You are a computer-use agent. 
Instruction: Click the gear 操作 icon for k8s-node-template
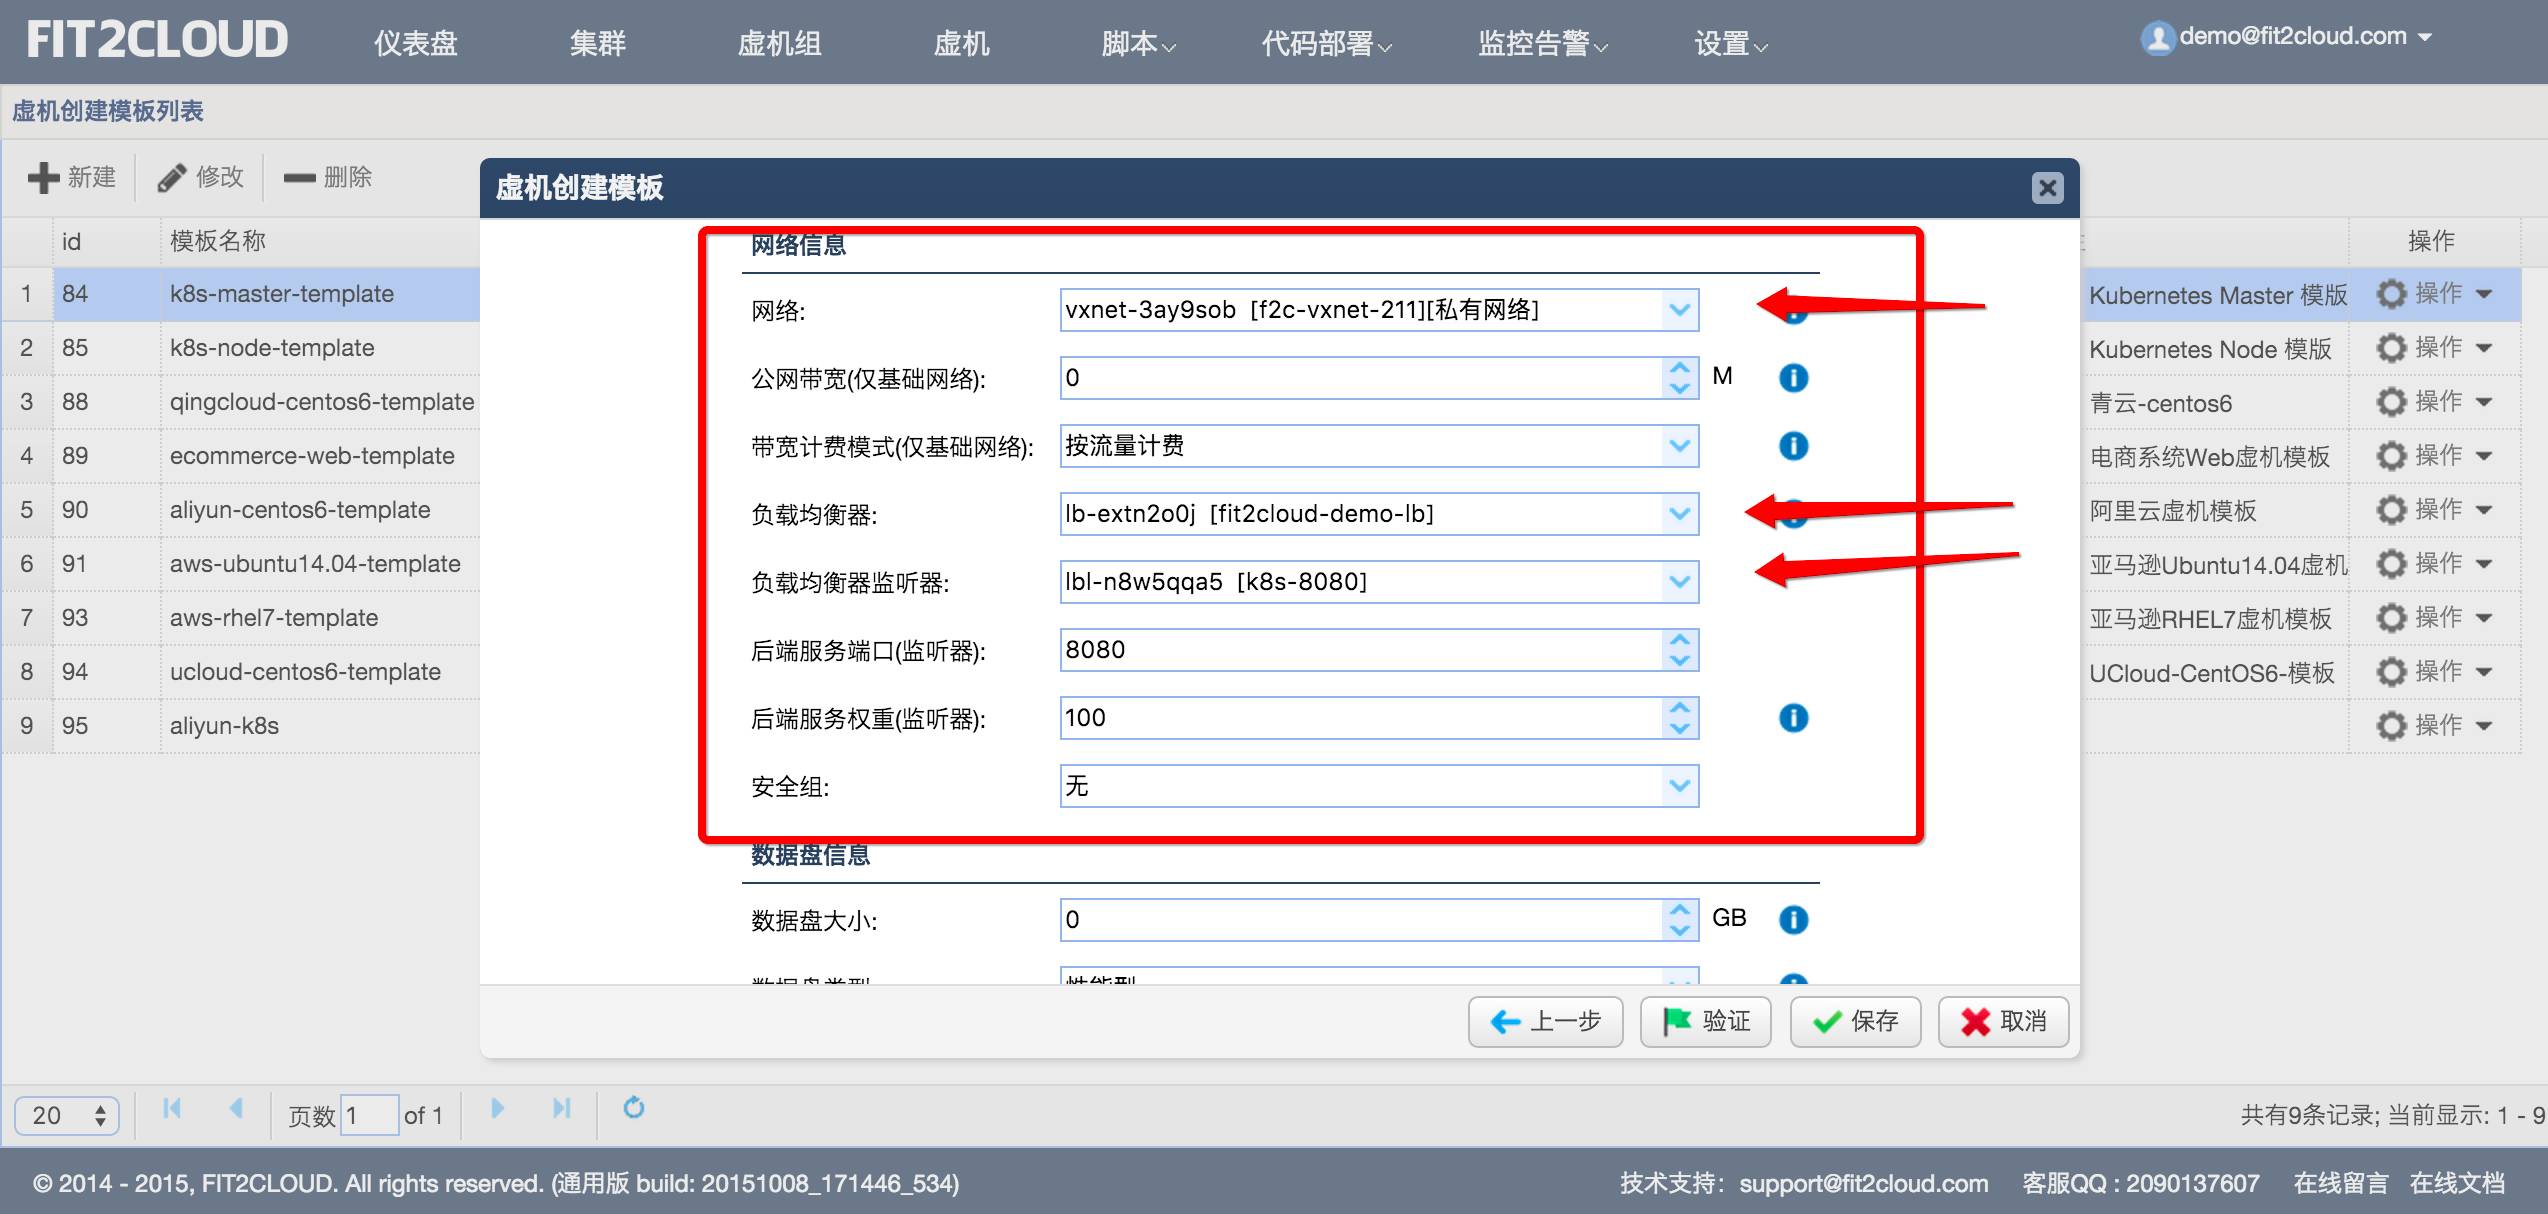[x=2390, y=348]
